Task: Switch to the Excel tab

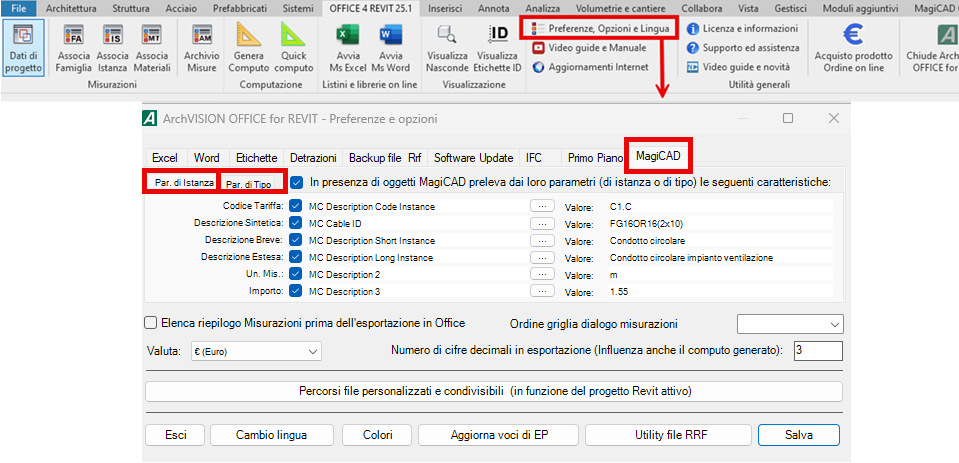Action: tap(165, 158)
